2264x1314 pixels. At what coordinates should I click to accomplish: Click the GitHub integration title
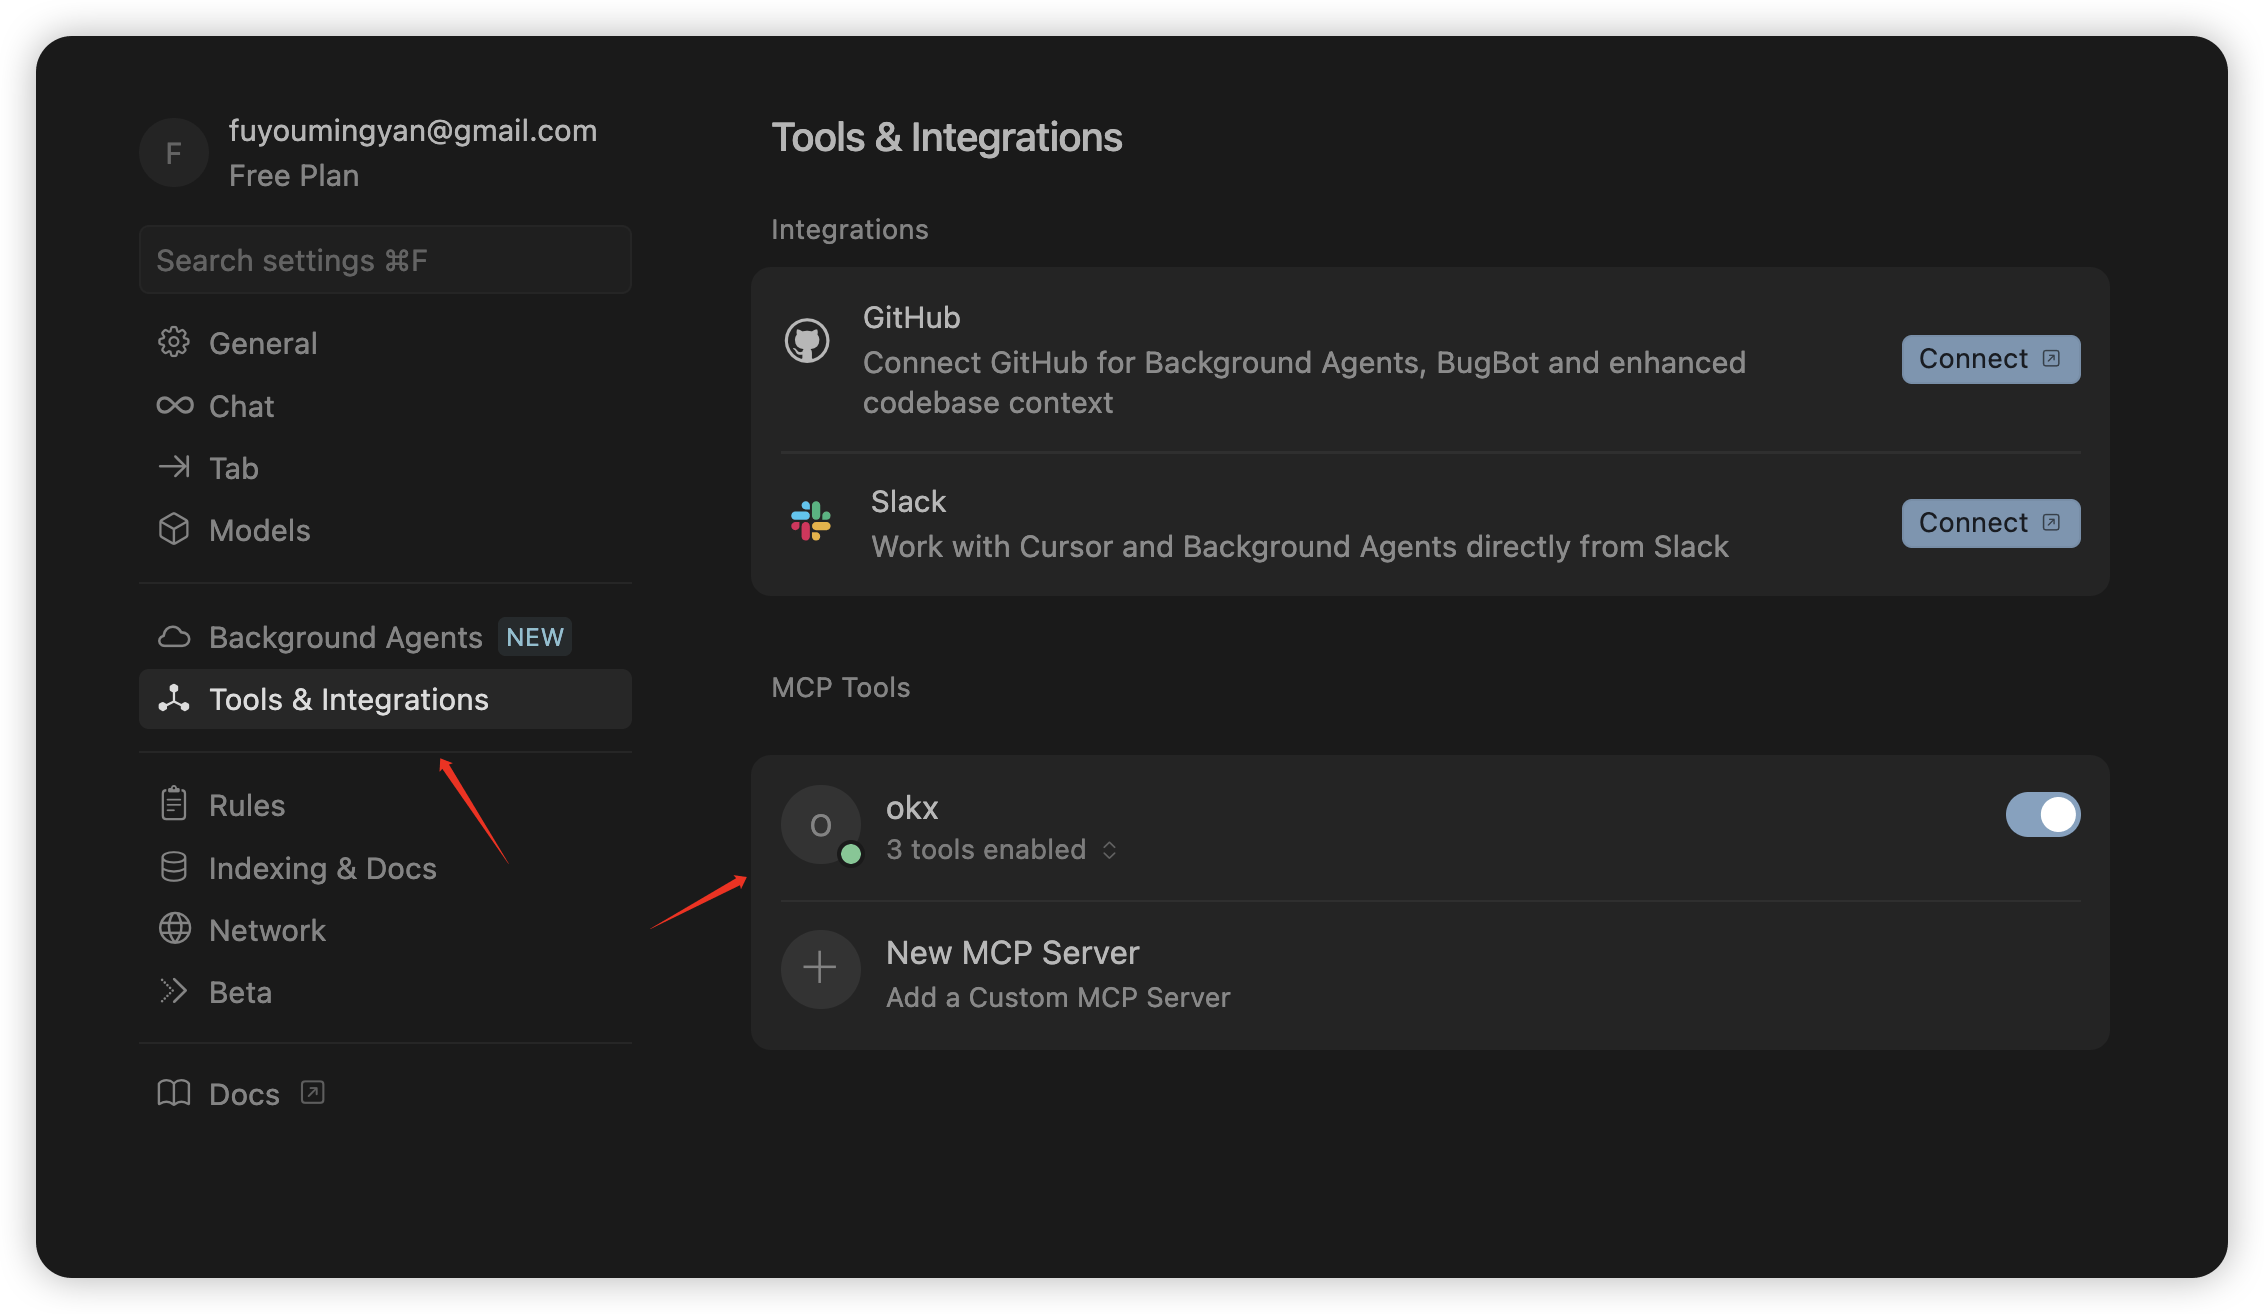[911, 317]
